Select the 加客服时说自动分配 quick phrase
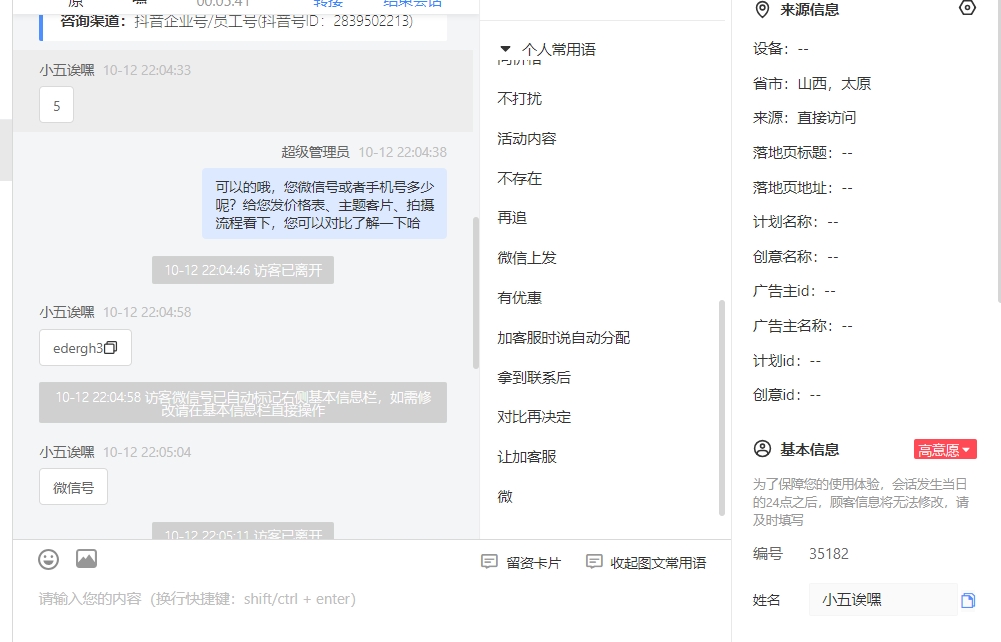The height and width of the screenshot is (642, 1001). 564,338
